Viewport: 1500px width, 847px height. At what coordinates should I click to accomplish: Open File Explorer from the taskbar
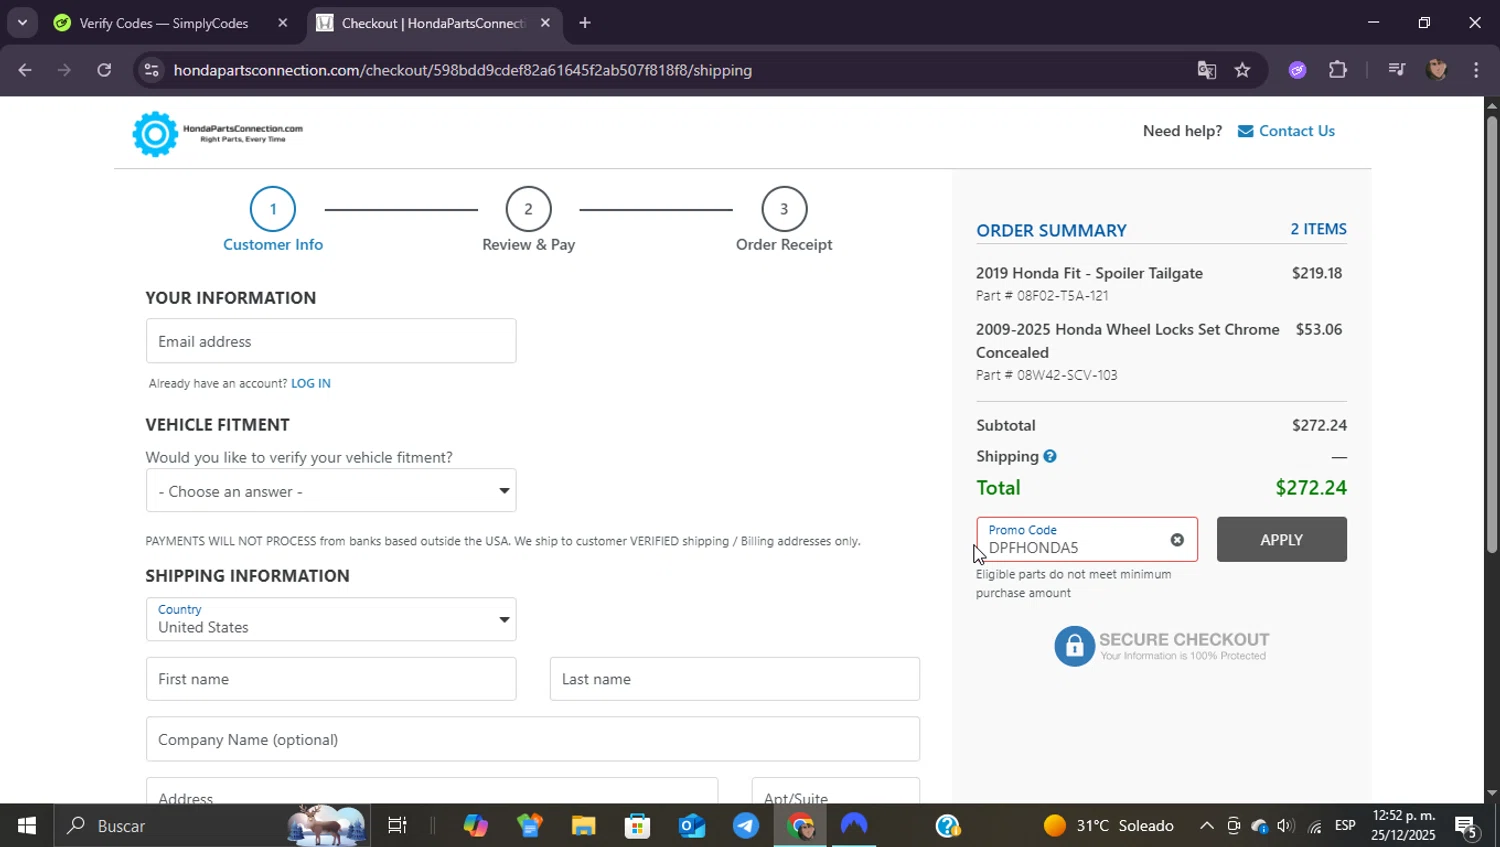(x=583, y=826)
